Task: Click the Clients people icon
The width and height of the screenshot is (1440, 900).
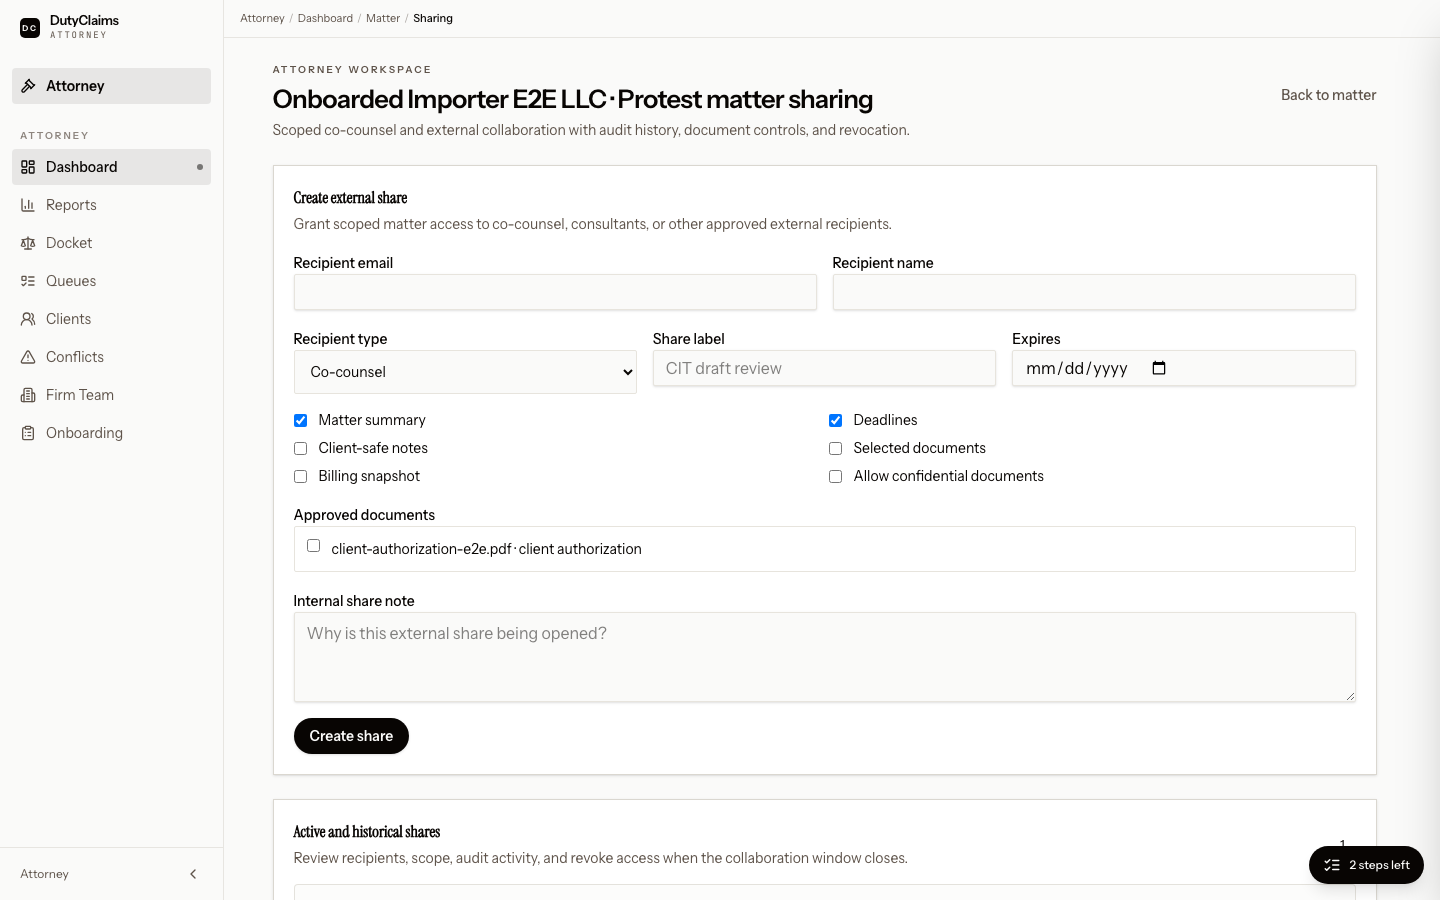Action: tap(28, 319)
